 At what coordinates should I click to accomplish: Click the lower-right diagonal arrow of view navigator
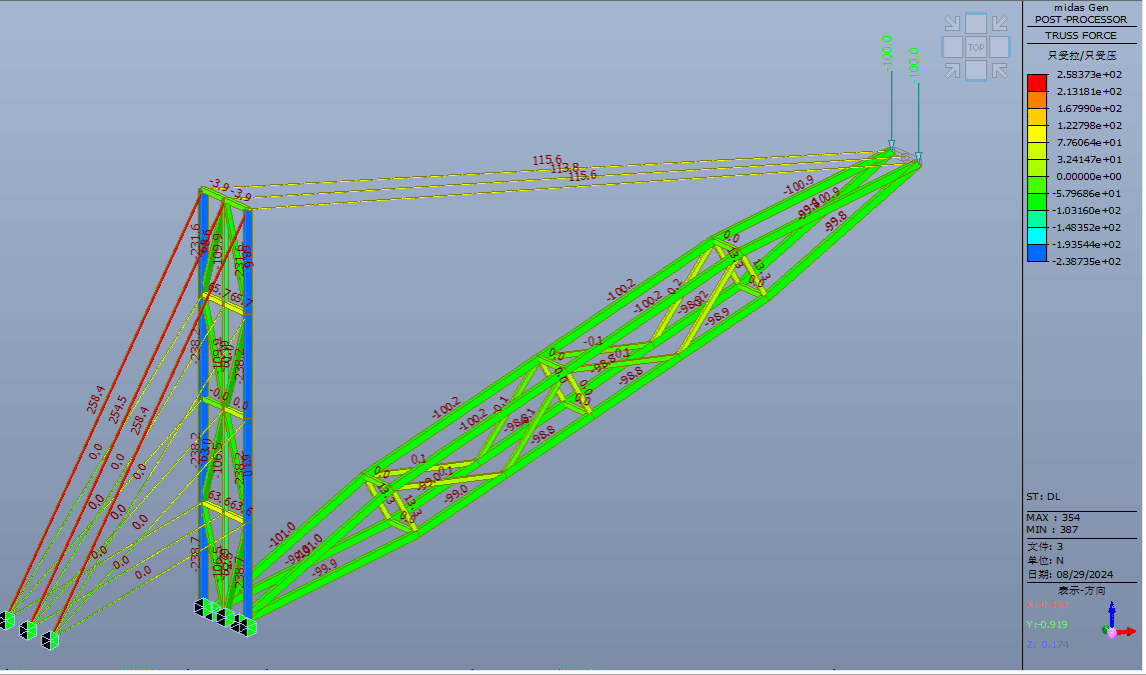pos(1000,70)
